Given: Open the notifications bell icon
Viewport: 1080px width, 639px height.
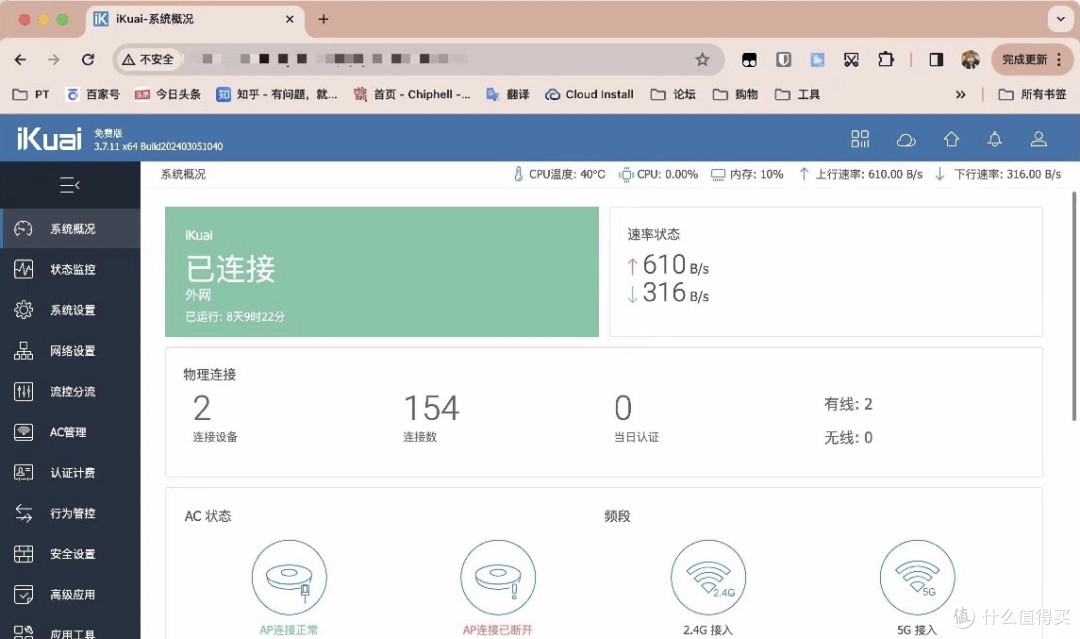Looking at the screenshot, I should 994,139.
